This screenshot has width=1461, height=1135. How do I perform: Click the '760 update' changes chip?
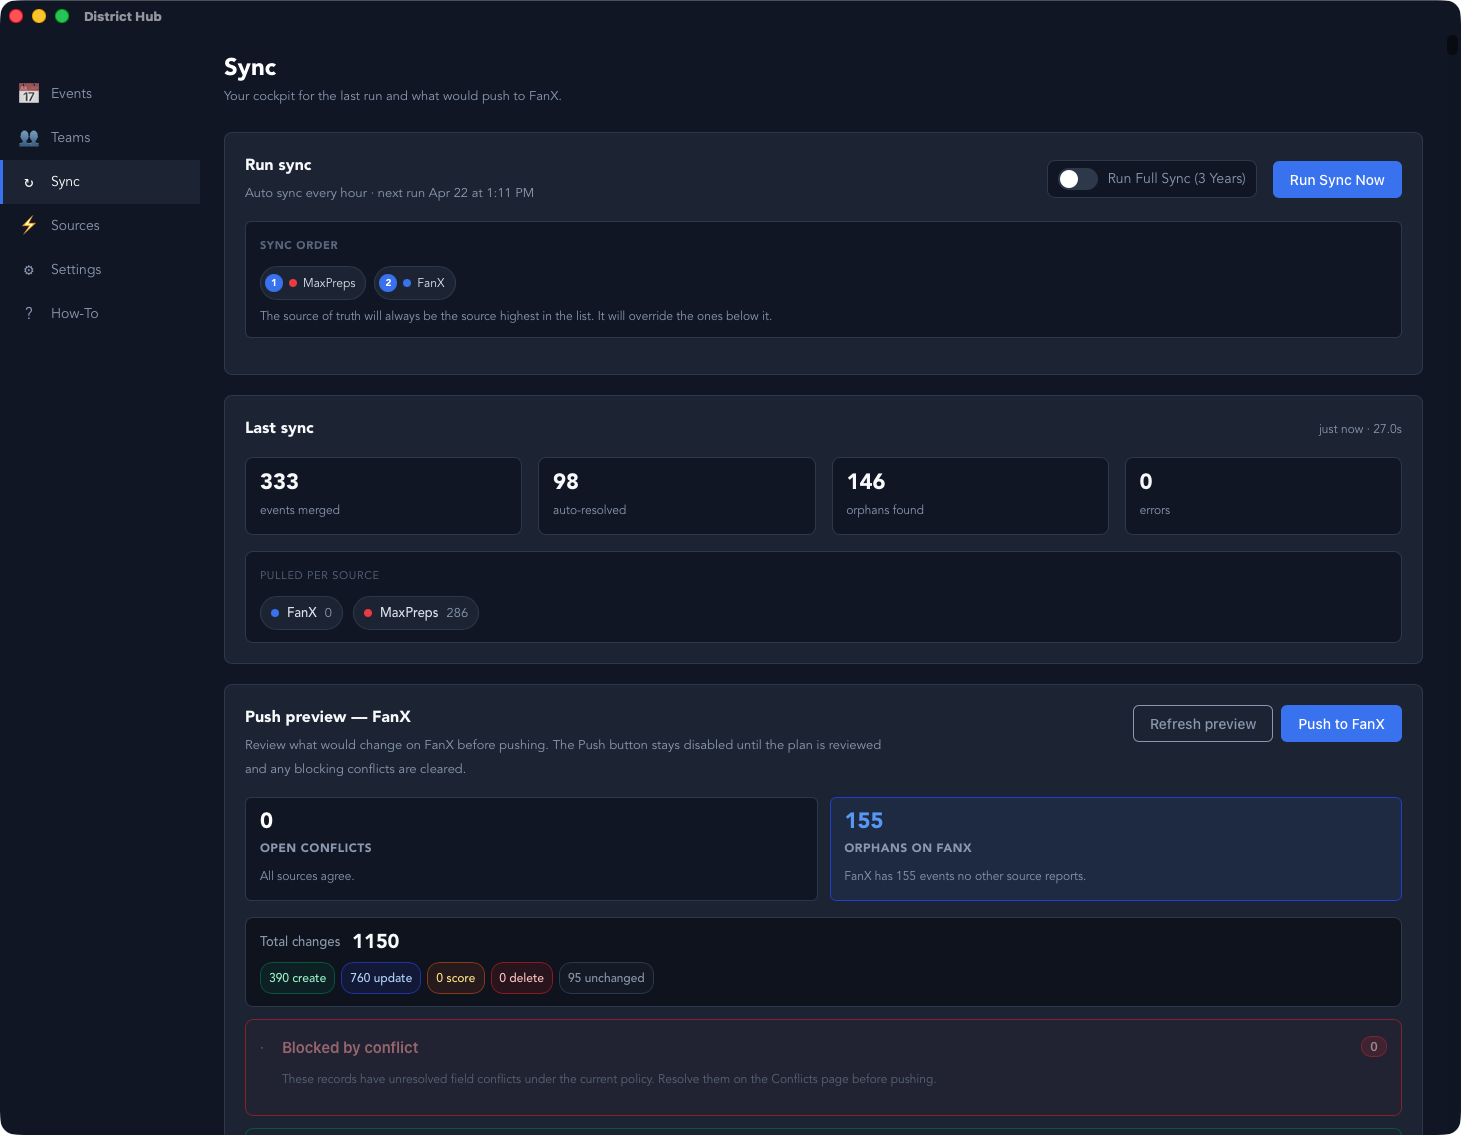point(381,978)
